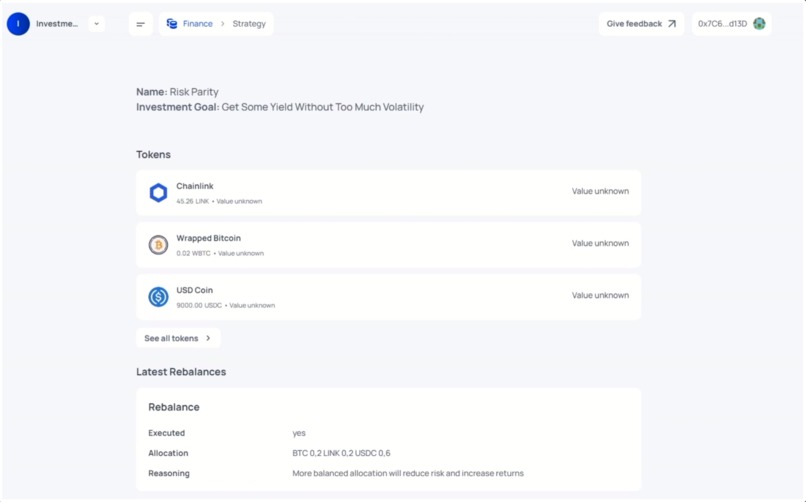Toggle the sidebar menu icon

click(x=140, y=24)
